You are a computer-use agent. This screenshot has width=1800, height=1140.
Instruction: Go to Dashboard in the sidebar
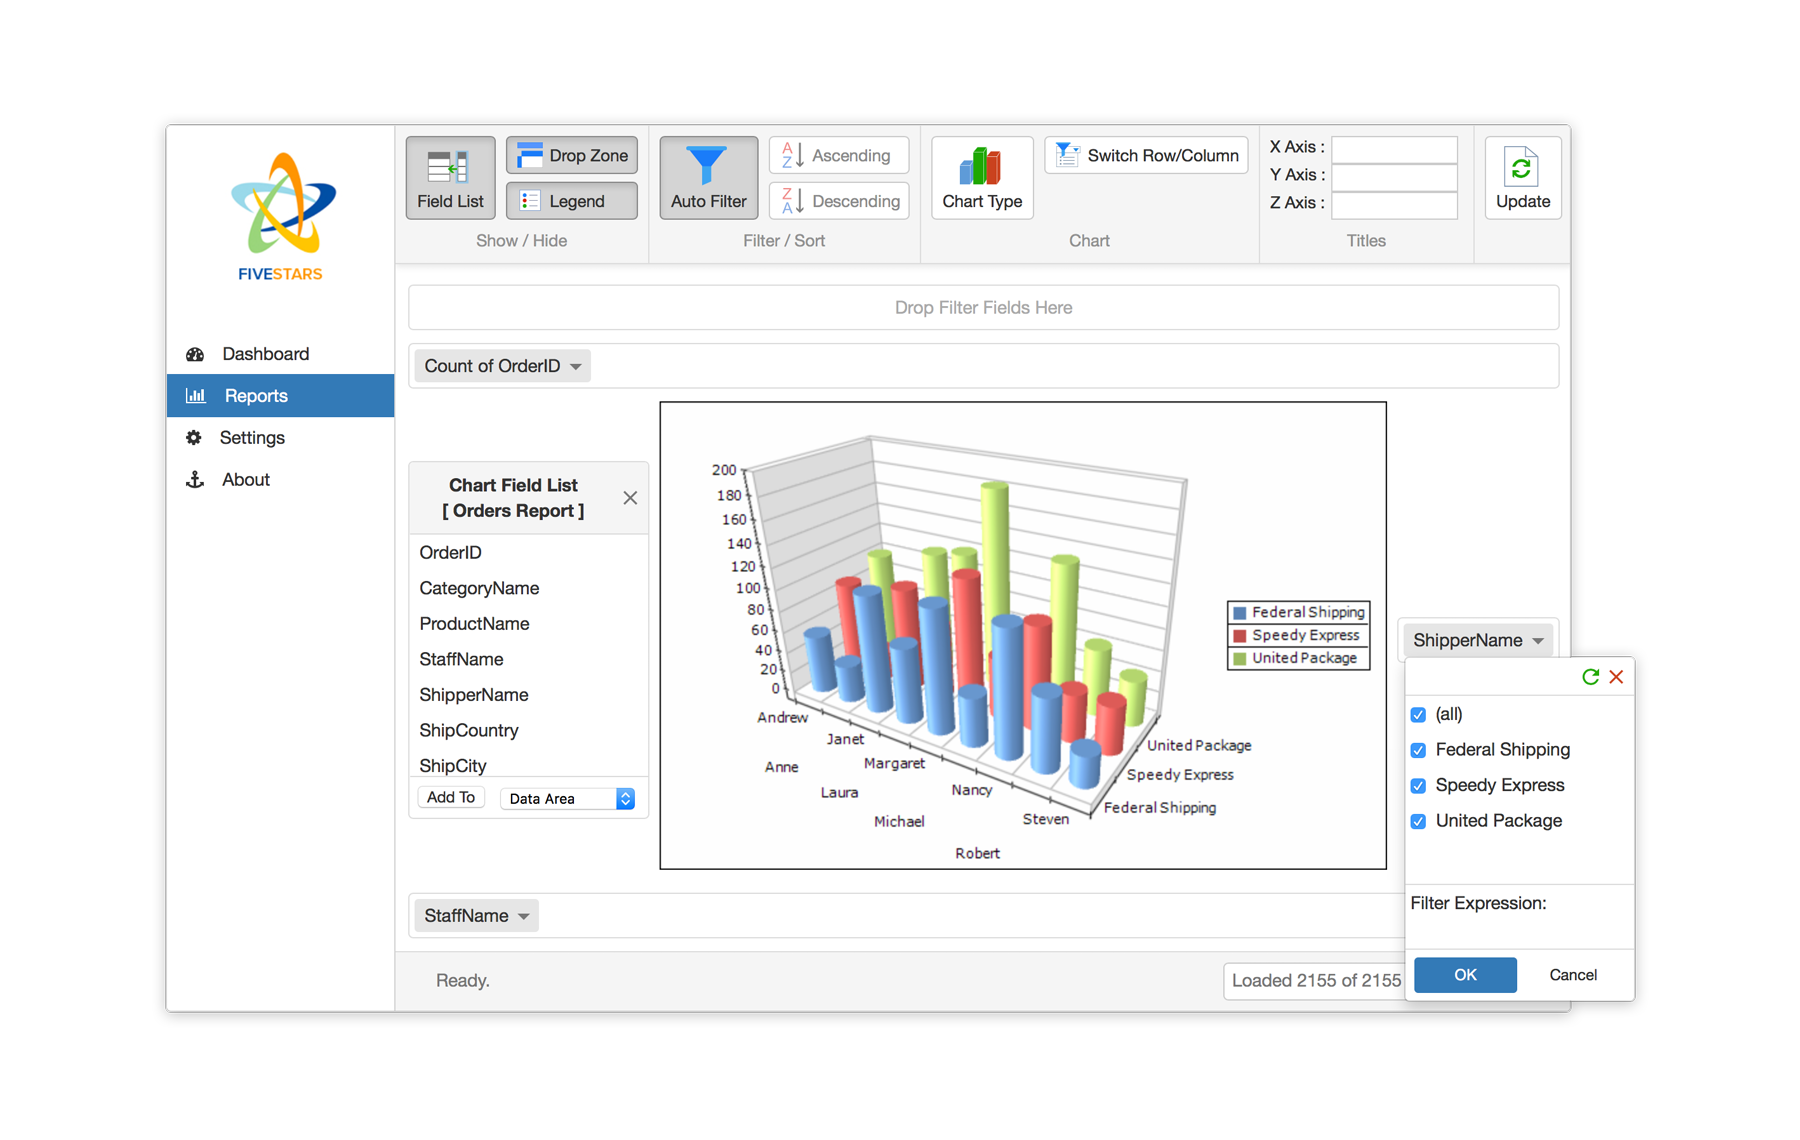(265, 354)
